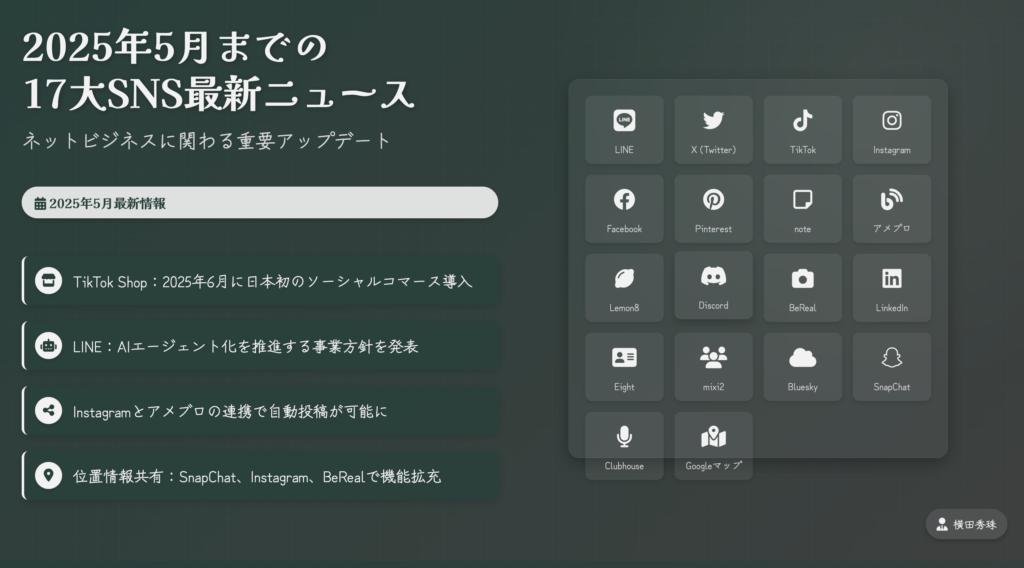The image size is (1024, 568).
Task: Click the heading line 2025年5月までの
Action: pyautogui.click(x=174, y=47)
